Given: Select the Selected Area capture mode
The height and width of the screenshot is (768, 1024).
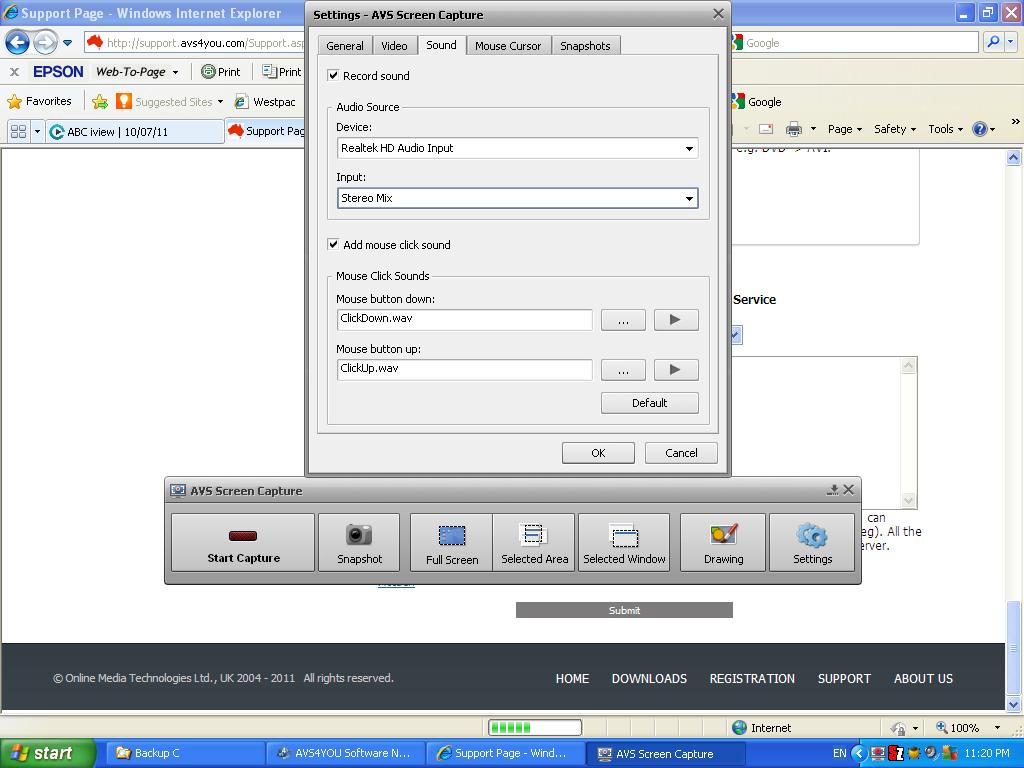Looking at the screenshot, I should pyautogui.click(x=534, y=543).
